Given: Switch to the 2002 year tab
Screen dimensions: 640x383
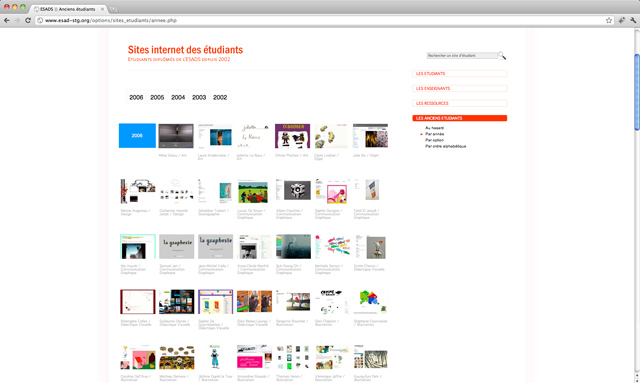Looking at the screenshot, I should 220,97.
